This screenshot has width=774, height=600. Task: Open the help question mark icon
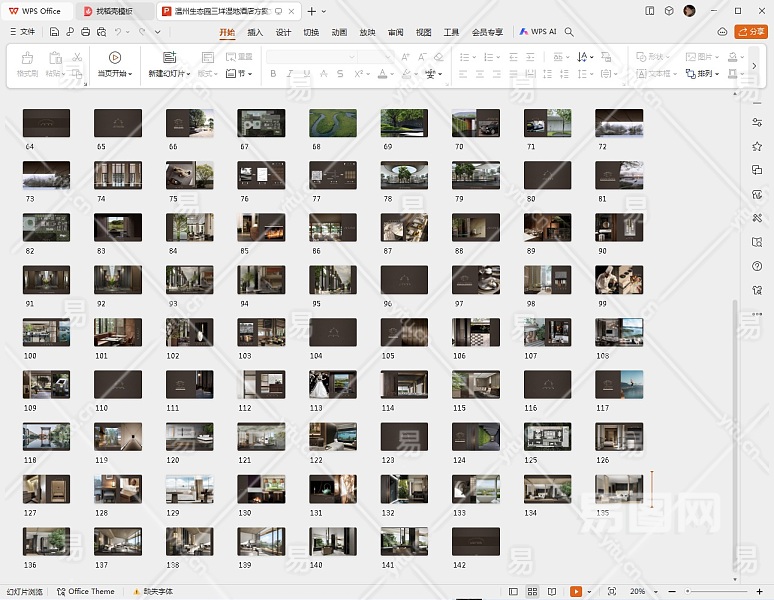coord(757,266)
